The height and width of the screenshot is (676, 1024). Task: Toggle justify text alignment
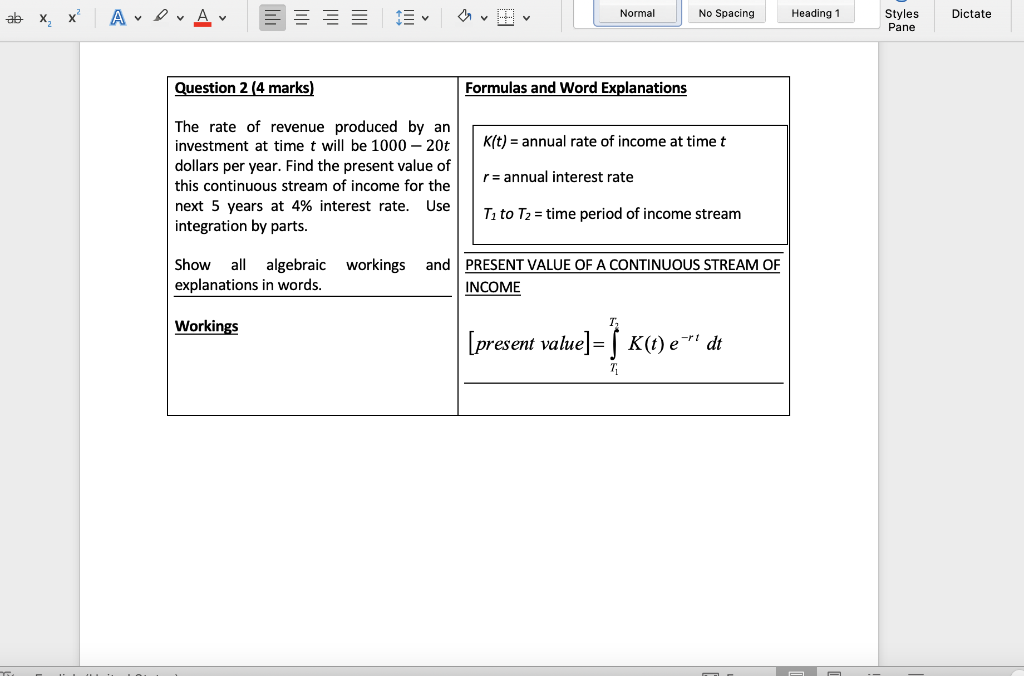(x=359, y=18)
